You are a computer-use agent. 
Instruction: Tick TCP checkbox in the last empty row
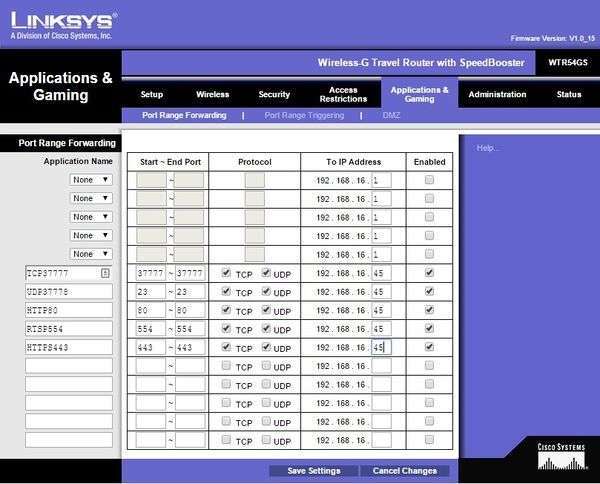226,440
